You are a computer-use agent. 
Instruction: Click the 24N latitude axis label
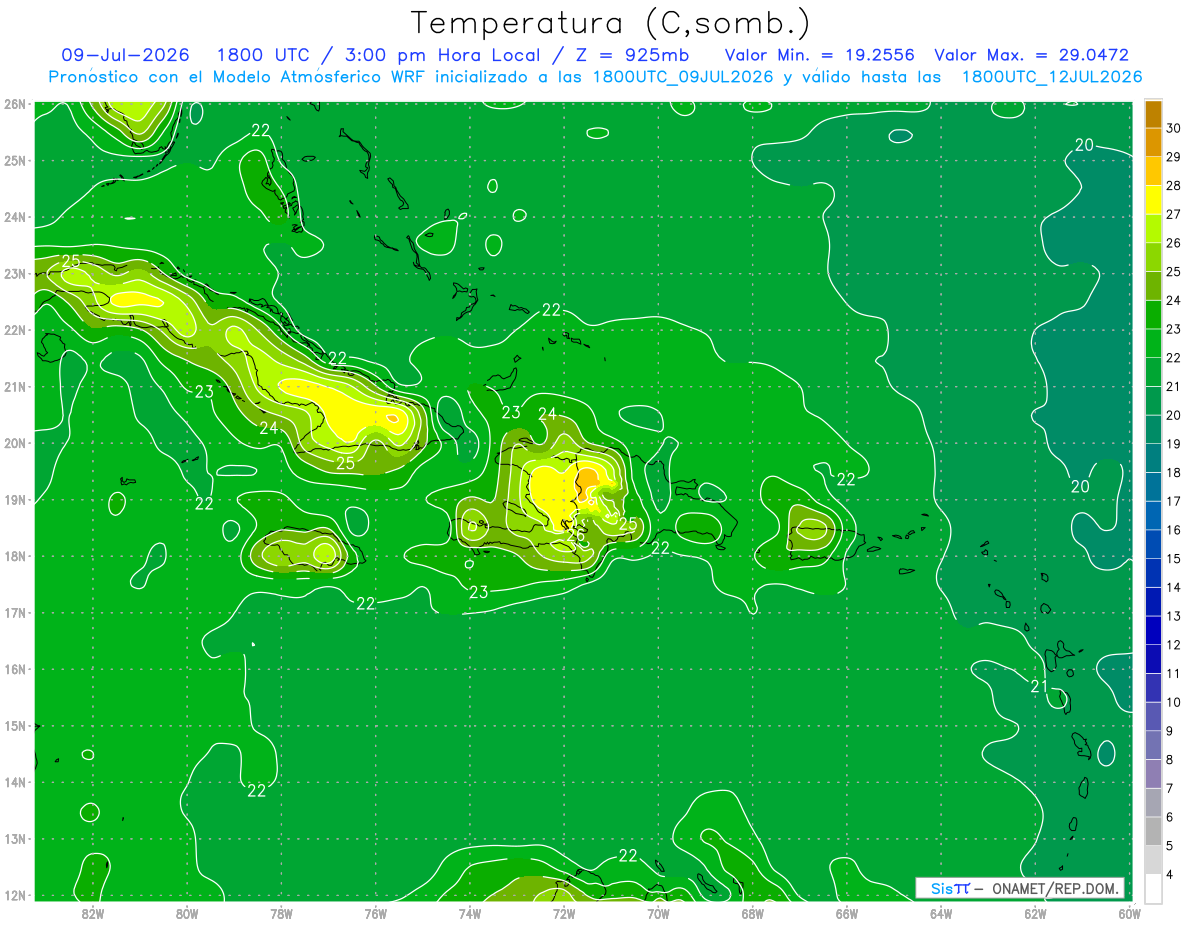coord(14,217)
